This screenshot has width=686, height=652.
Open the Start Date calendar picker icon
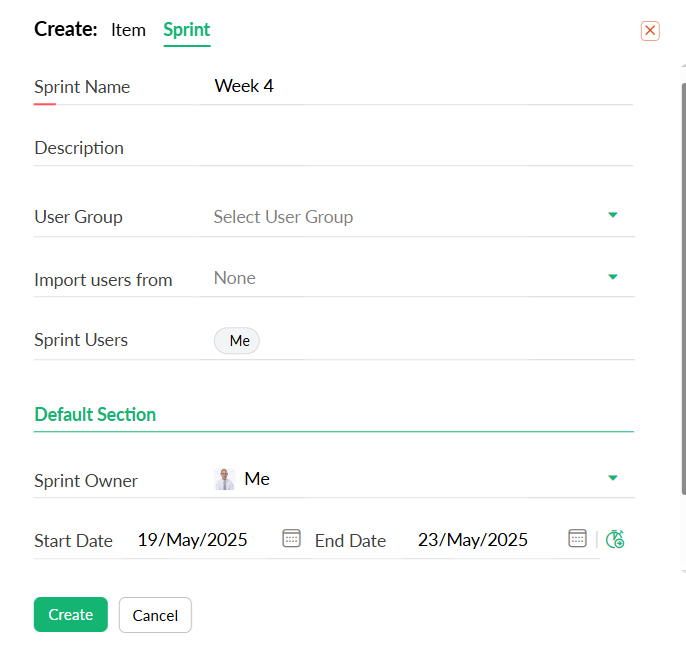pos(291,539)
